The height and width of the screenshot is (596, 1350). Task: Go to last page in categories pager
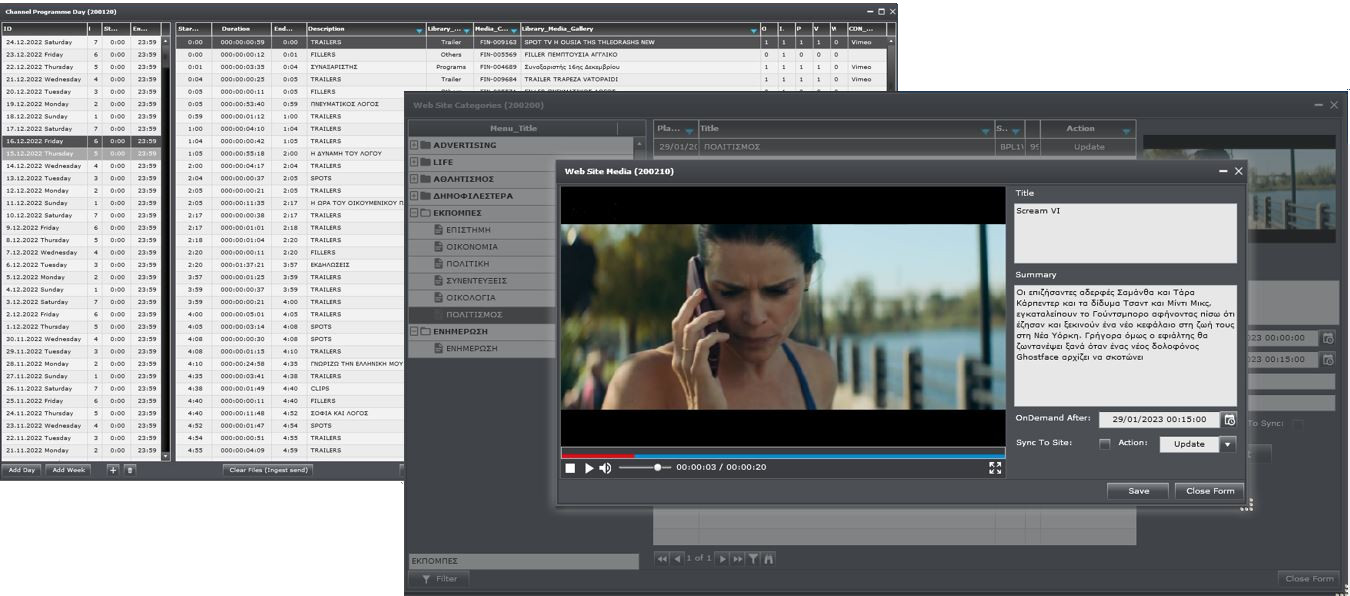[738, 558]
